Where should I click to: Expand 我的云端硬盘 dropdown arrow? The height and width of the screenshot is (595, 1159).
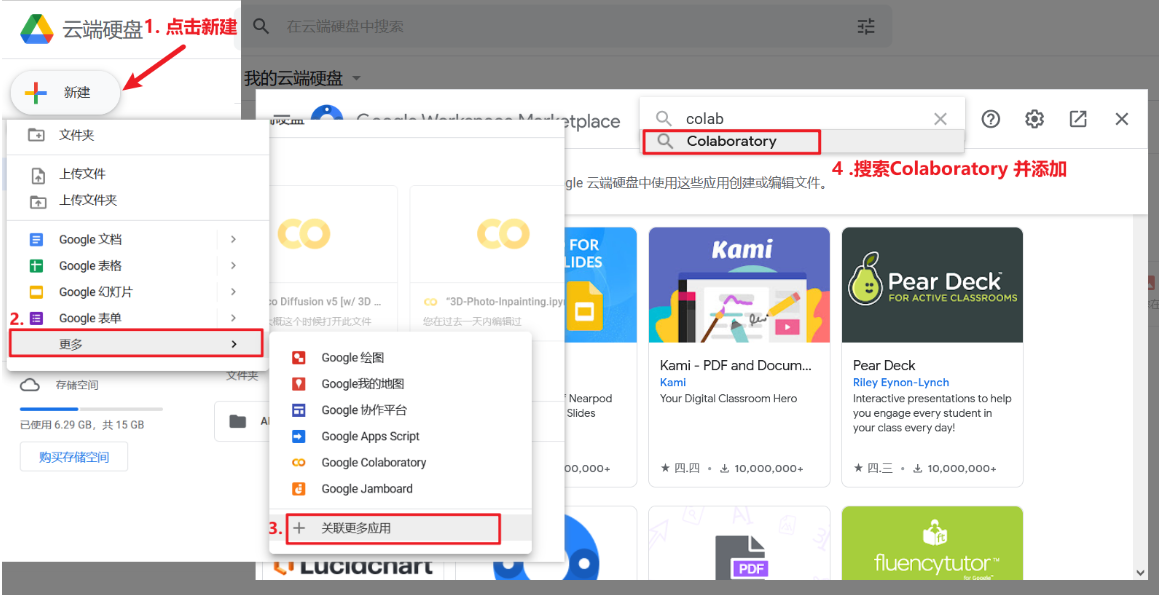coord(356,78)
